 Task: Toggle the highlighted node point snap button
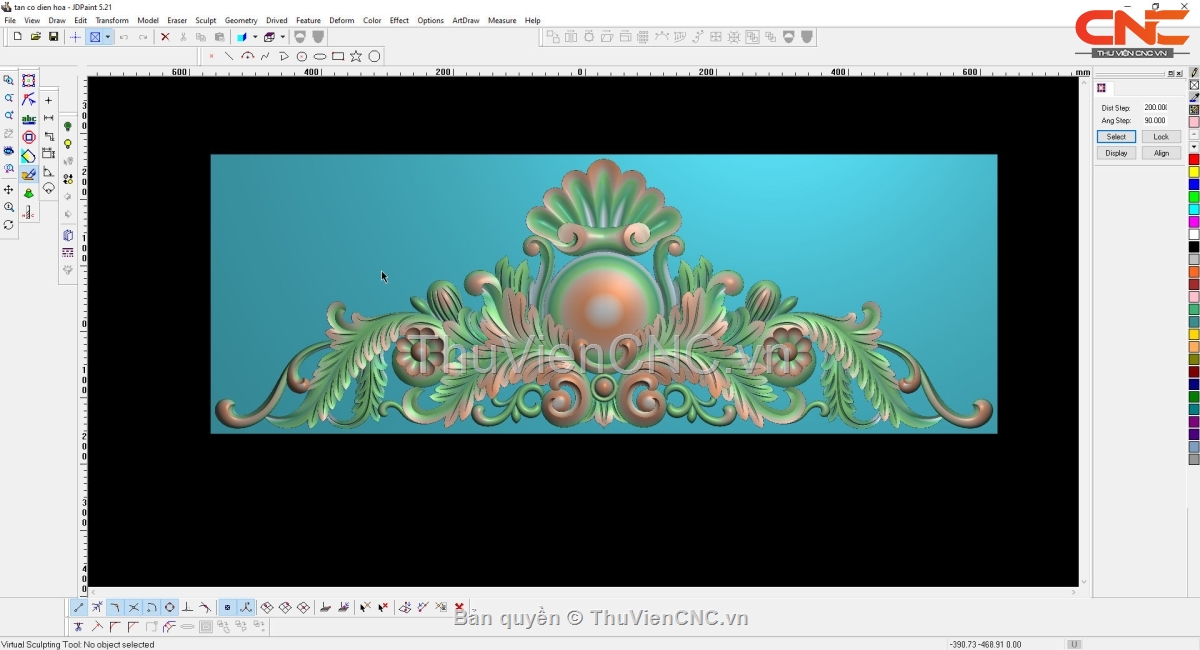tap(227, 607)
